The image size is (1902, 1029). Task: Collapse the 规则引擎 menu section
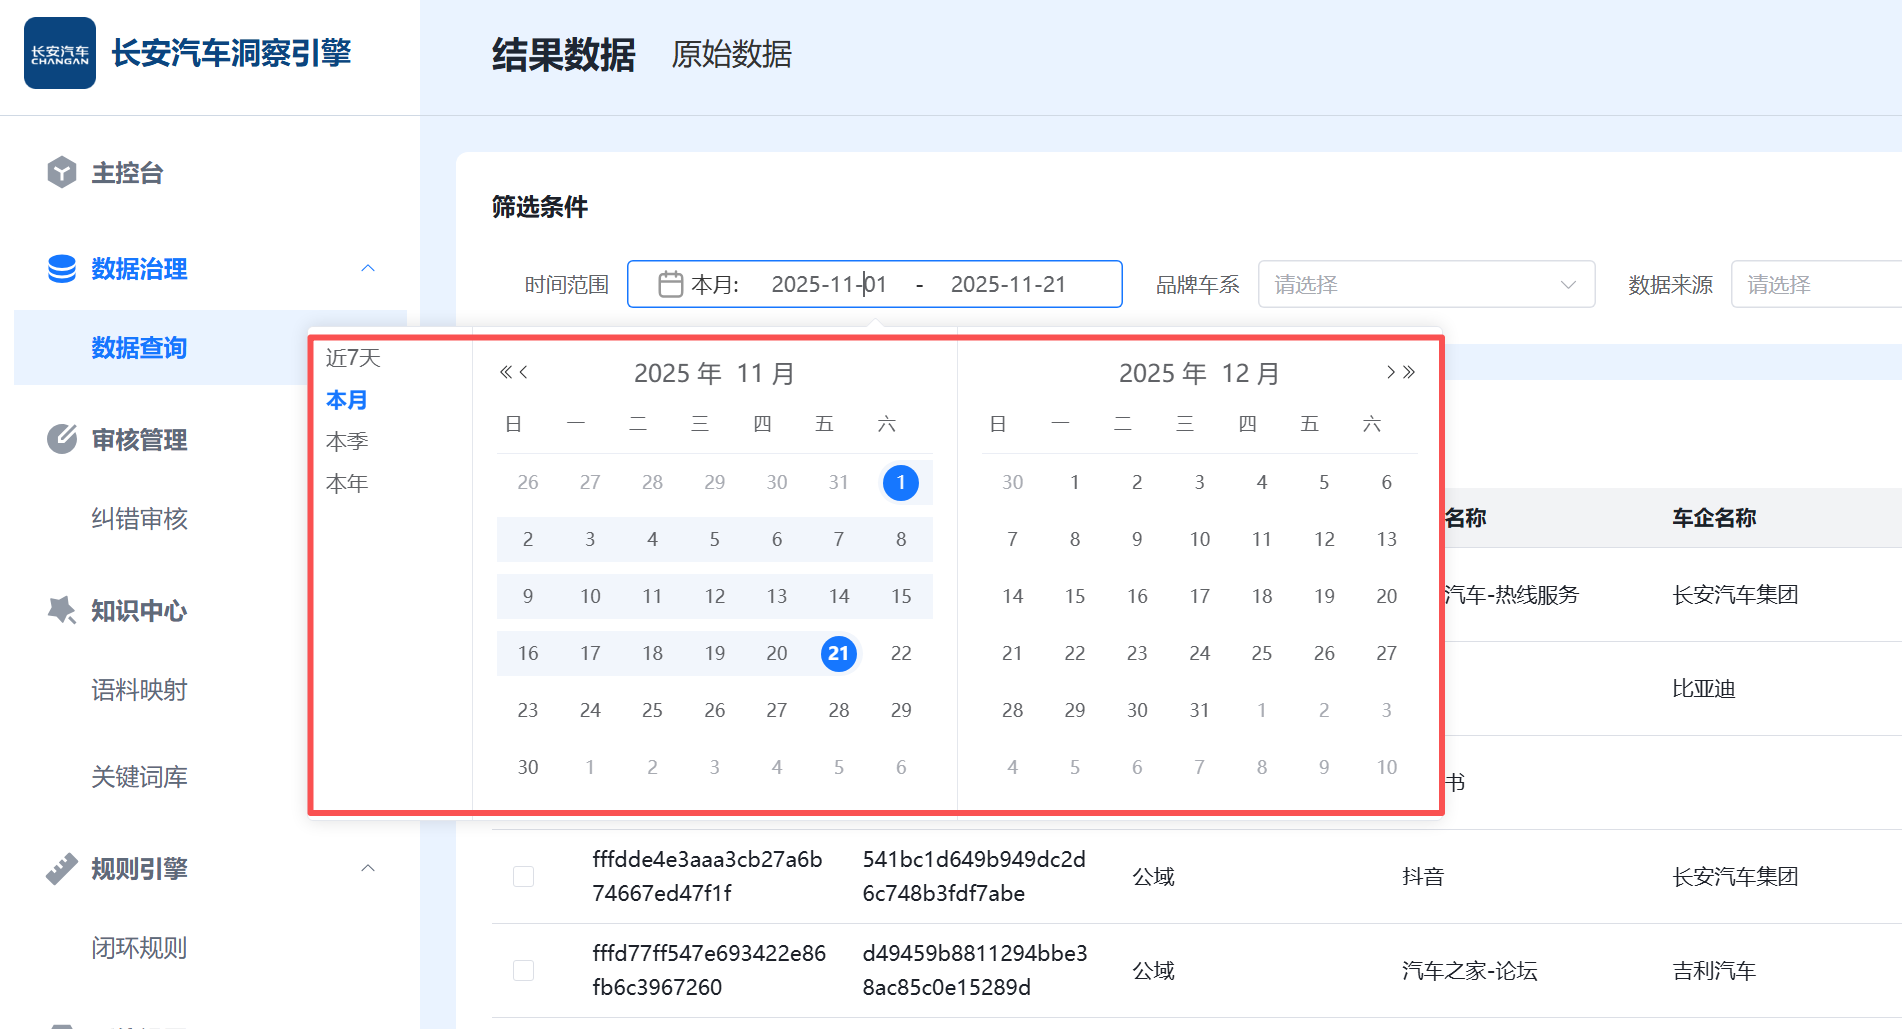(x=368, y=868)
